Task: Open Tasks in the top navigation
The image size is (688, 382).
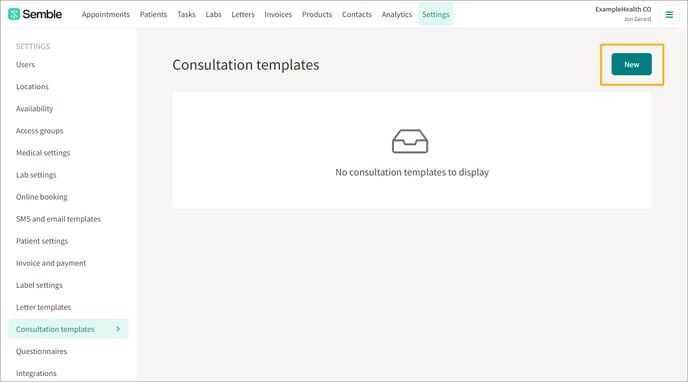Action: [x=186, y=14]
